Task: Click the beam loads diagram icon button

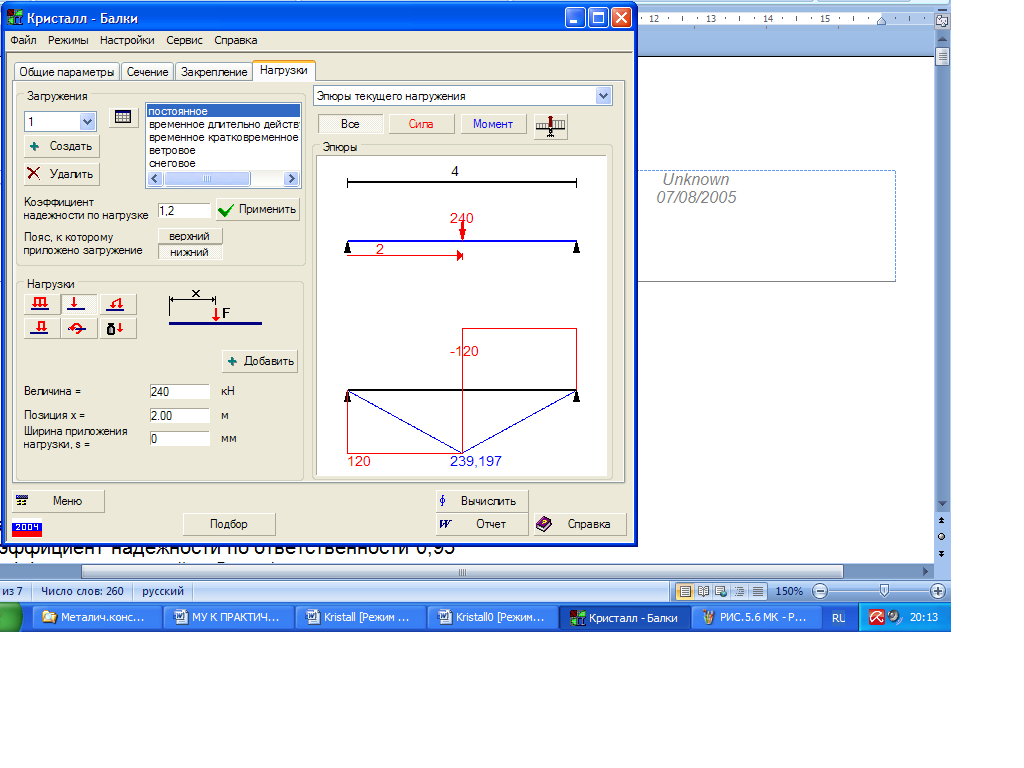Action: (551, 125)
